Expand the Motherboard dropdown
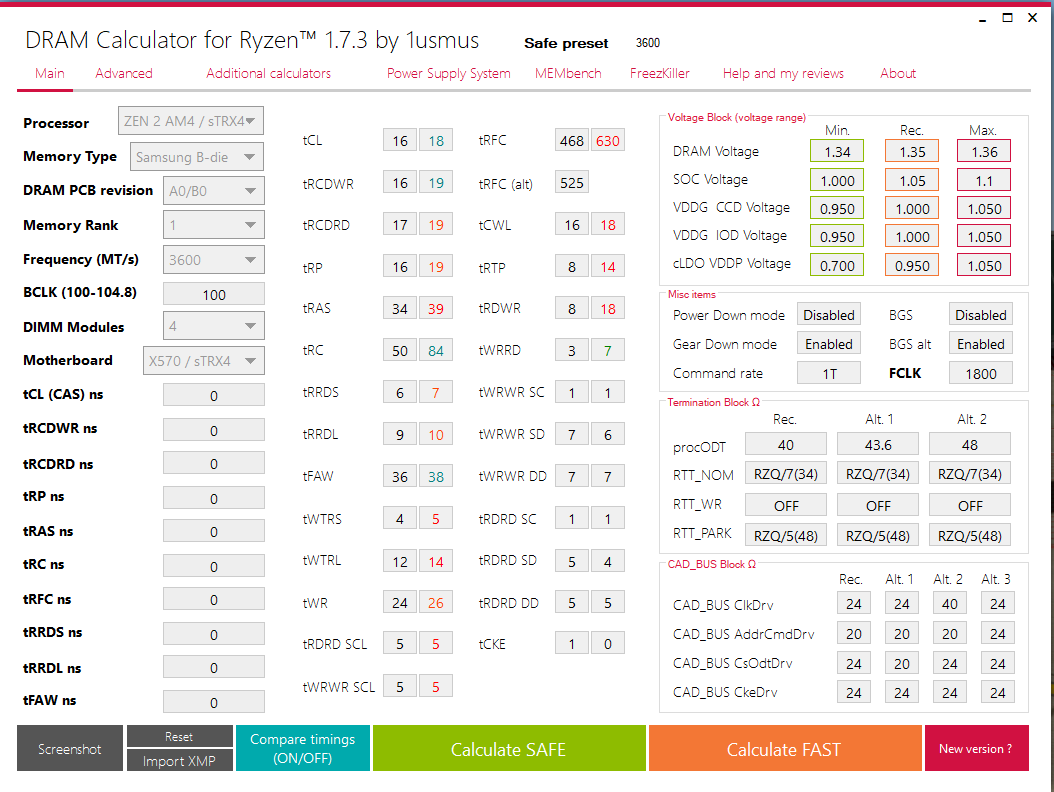This screenshot has height=792, width=1054. click(204, 361)
